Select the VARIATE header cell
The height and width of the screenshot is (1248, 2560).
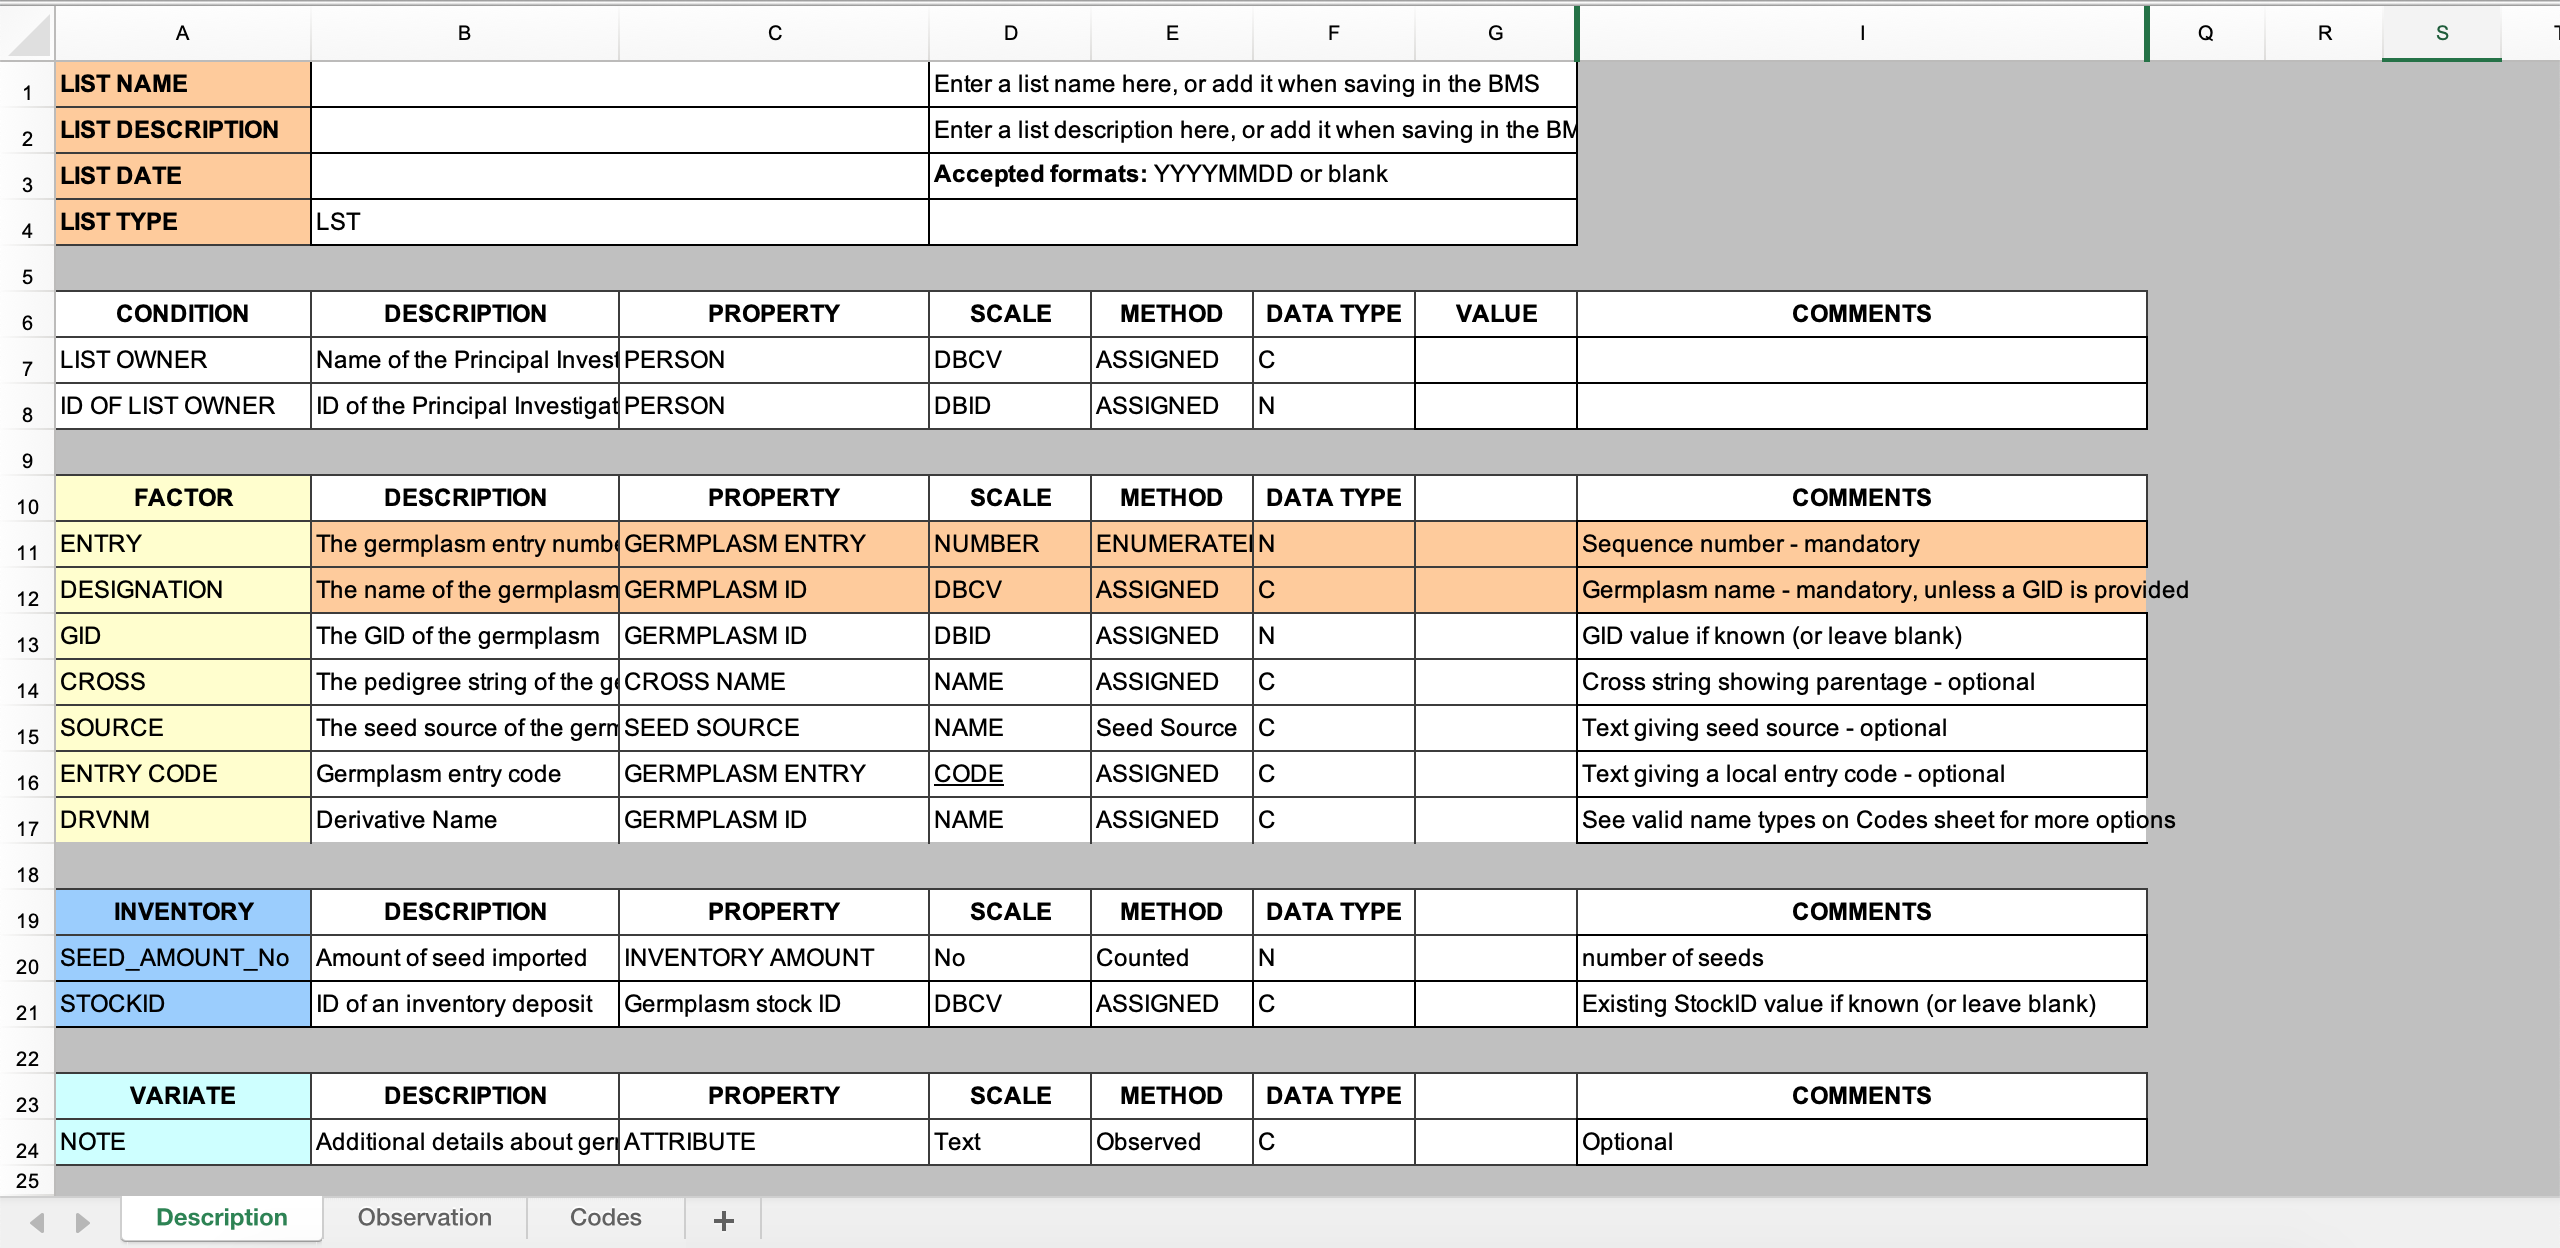click(x=183, y=1096)
